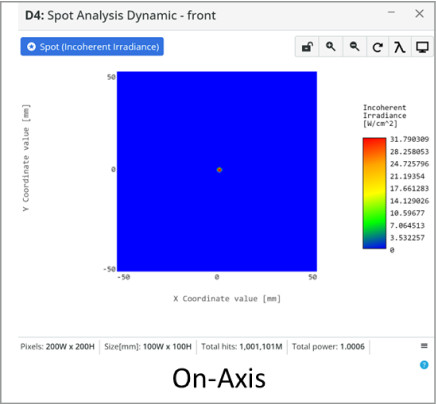Open the Spot (Incoherent Irradiance) selector
The width and height of the screenshot is (436, 404).
click(92, 47)
